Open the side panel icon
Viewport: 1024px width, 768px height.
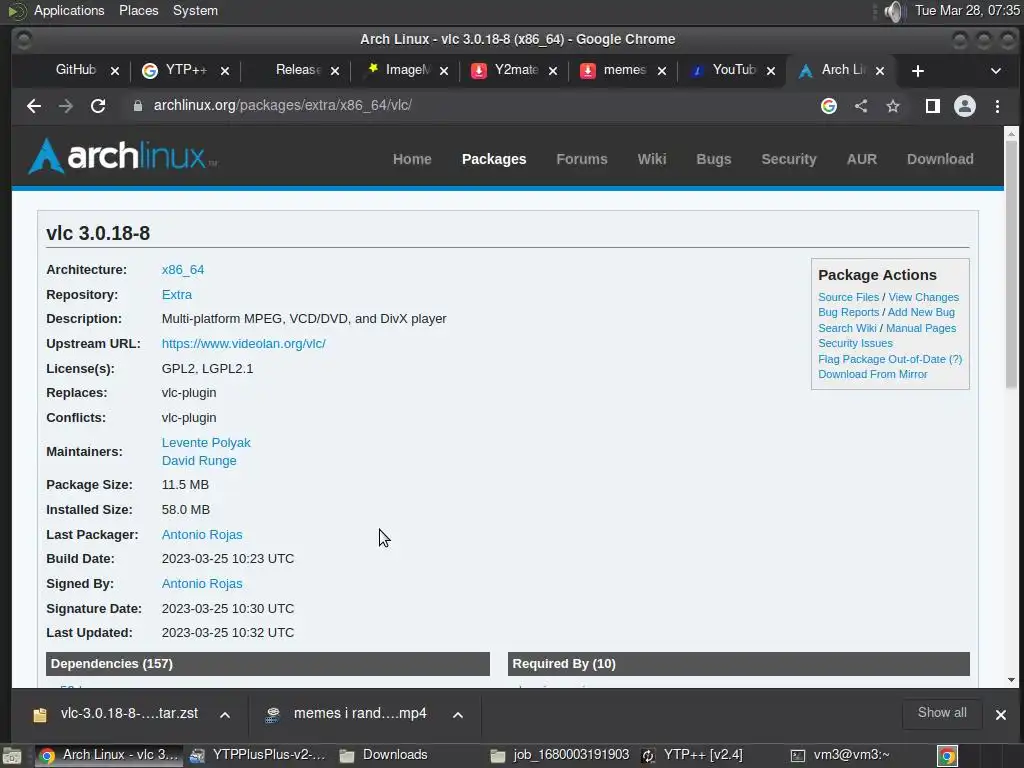[x=933, y=106]
